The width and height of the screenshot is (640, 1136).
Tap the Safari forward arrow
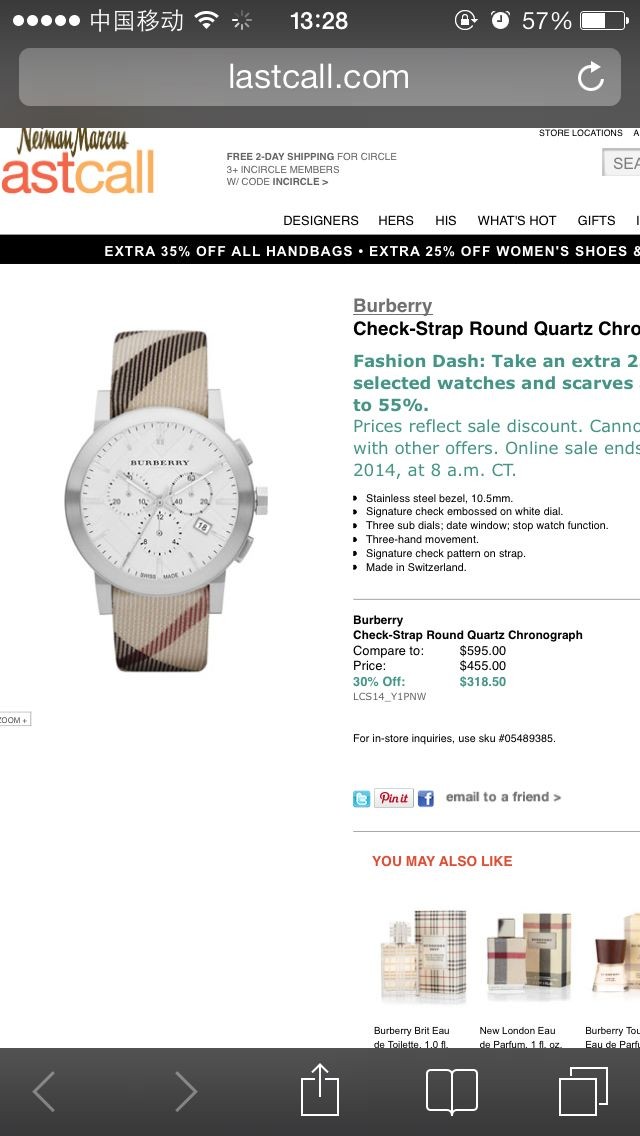186,1091
